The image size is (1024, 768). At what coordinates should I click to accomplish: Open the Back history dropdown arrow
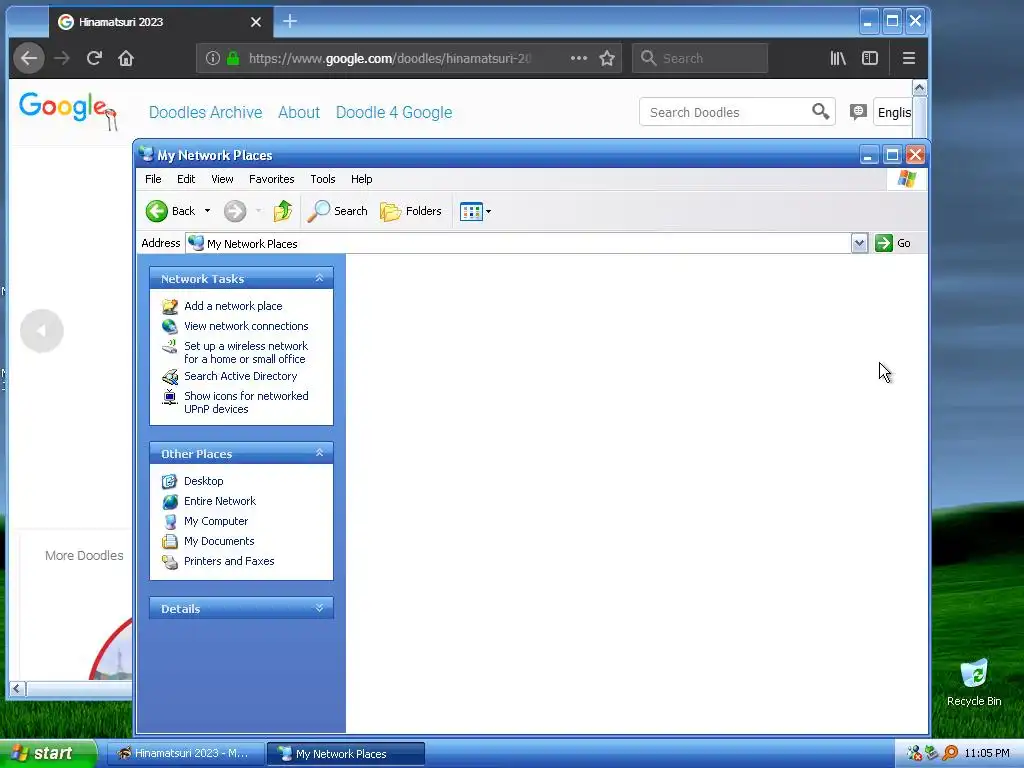pyautogui.click(x=207, y=211)
